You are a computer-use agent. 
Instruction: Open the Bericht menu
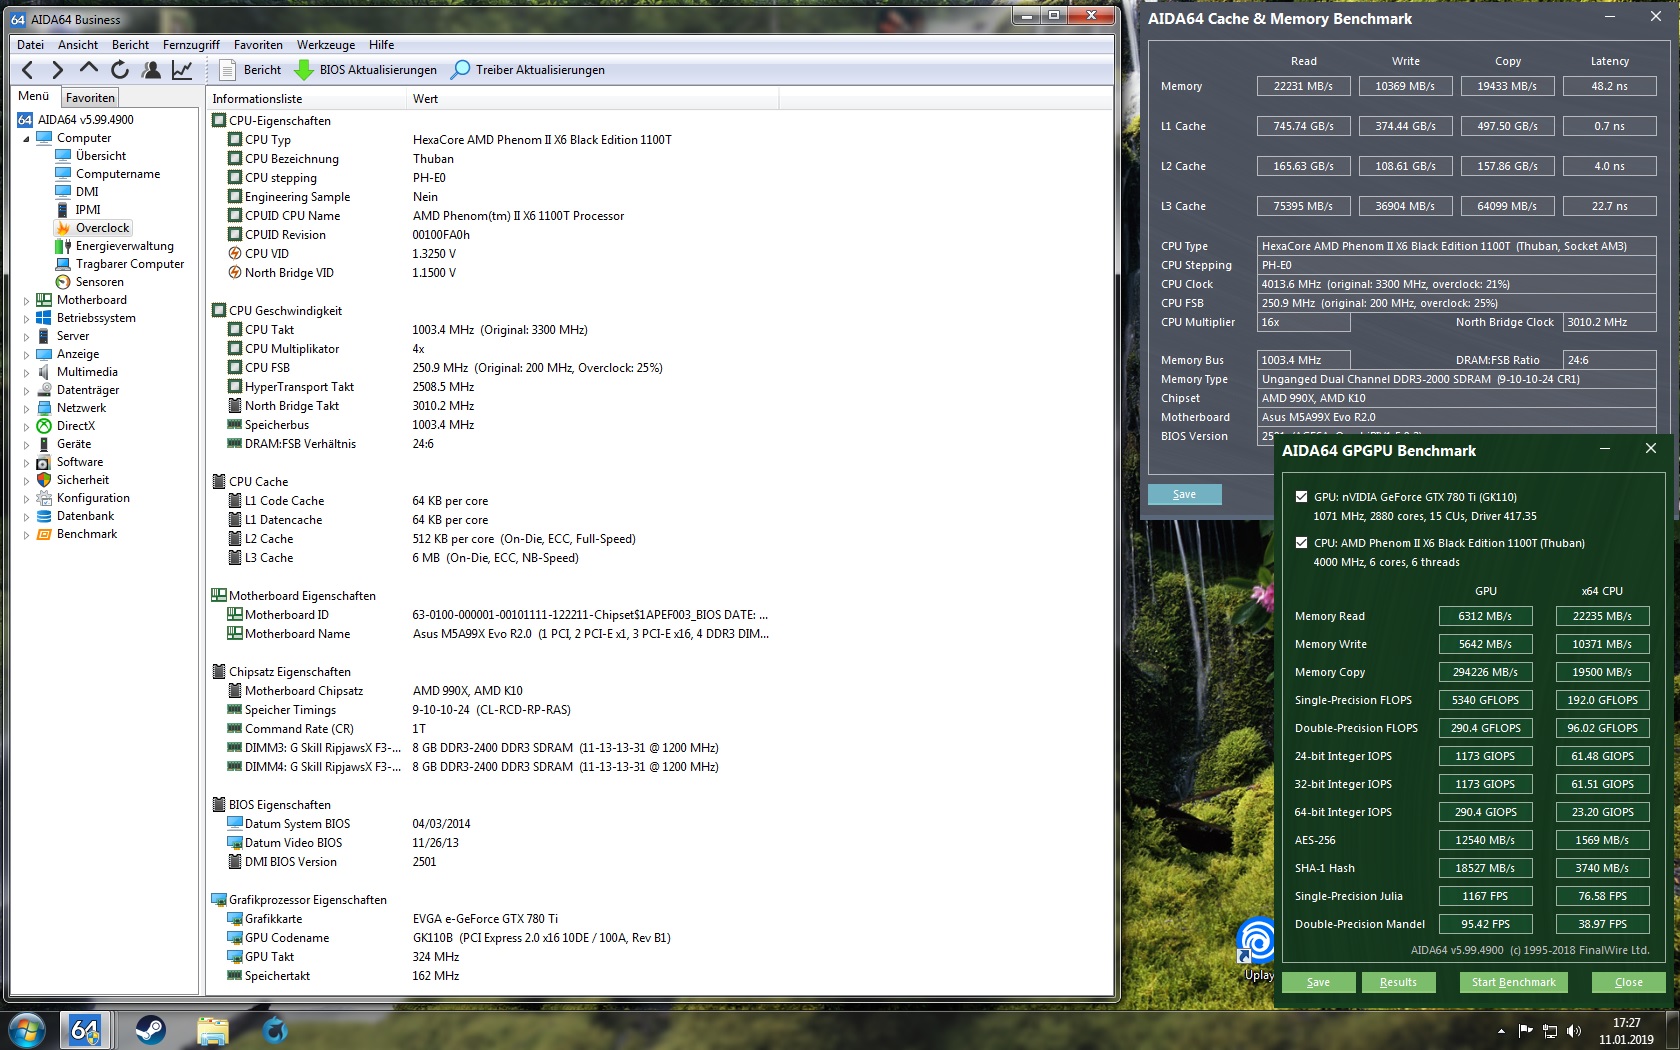pos(130,45)
